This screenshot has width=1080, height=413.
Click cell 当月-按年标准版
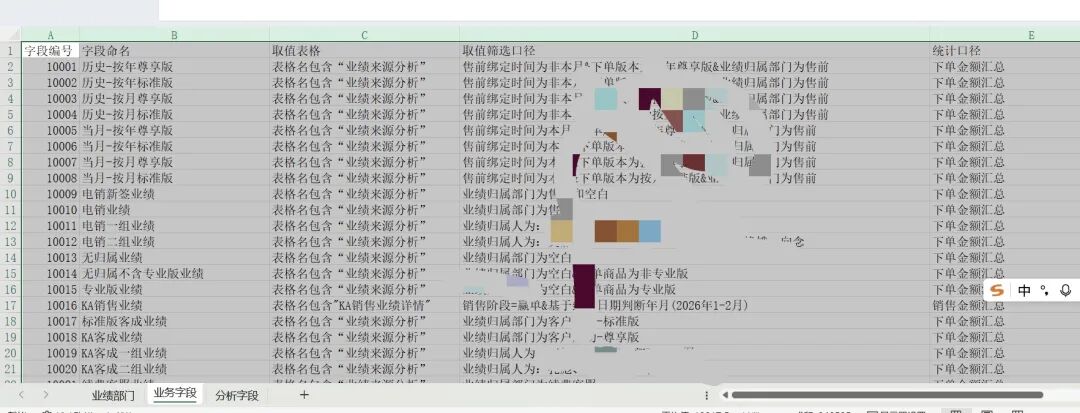(x=174, y=147)
